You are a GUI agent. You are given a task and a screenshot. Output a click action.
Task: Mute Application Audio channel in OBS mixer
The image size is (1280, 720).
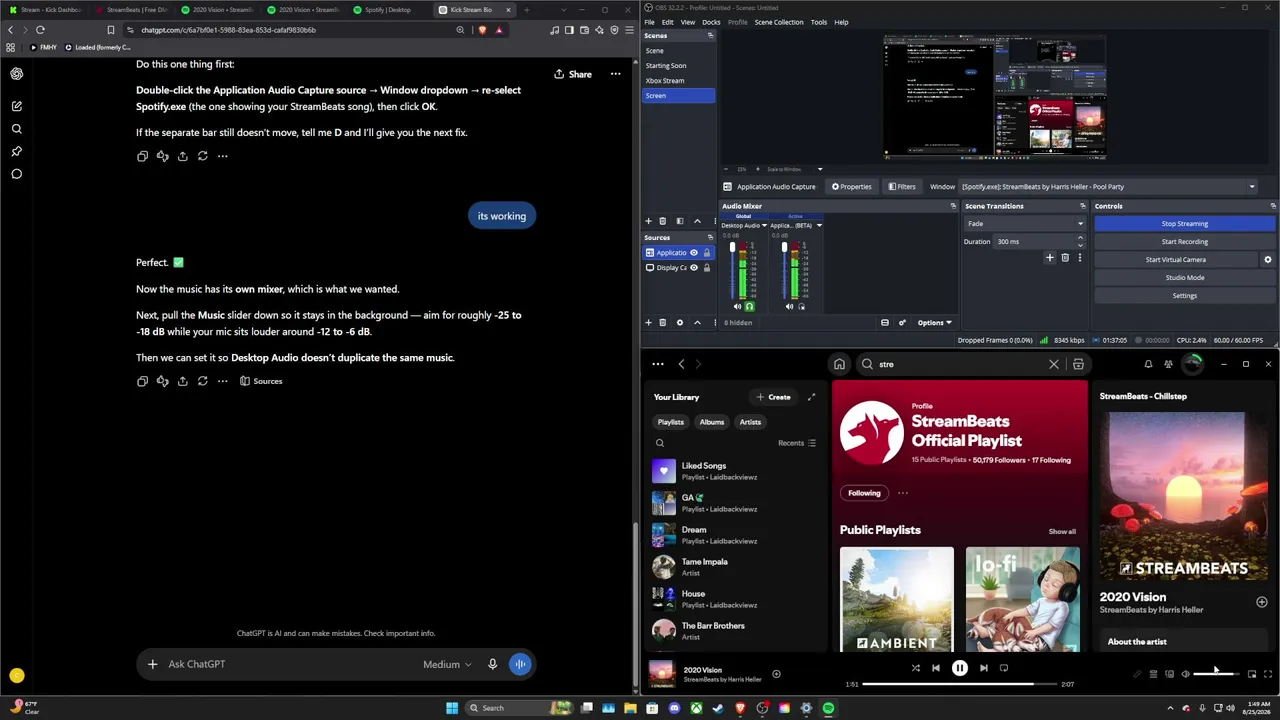tap(789, 307)
